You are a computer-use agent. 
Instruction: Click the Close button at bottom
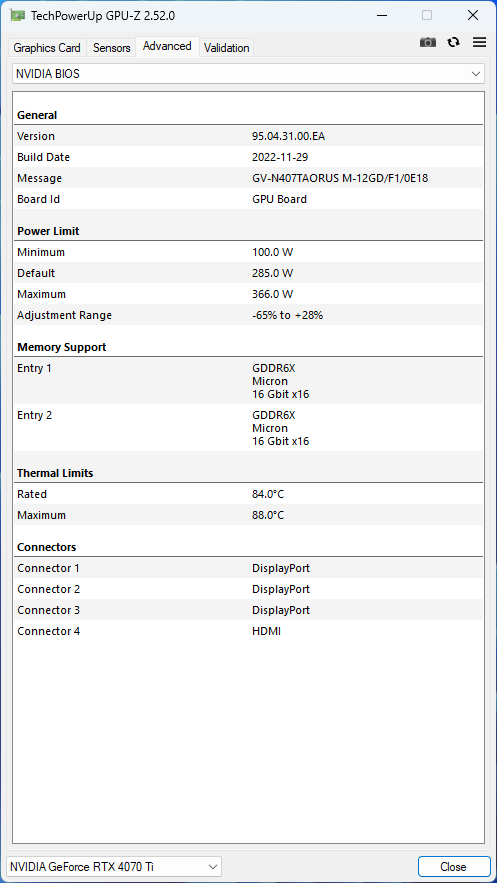point(454,867)
